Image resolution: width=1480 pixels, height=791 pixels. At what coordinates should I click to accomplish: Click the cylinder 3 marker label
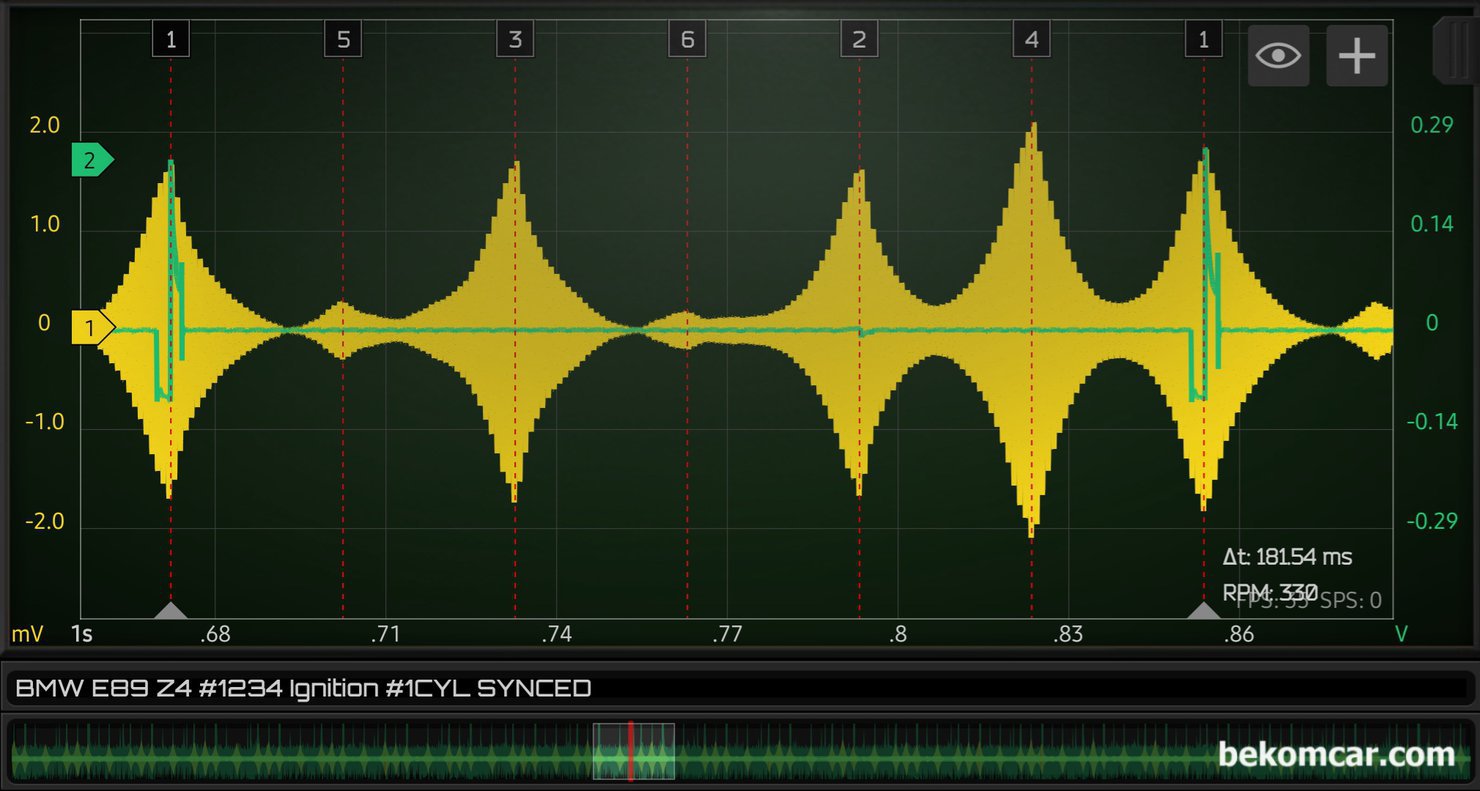[515, 40]
